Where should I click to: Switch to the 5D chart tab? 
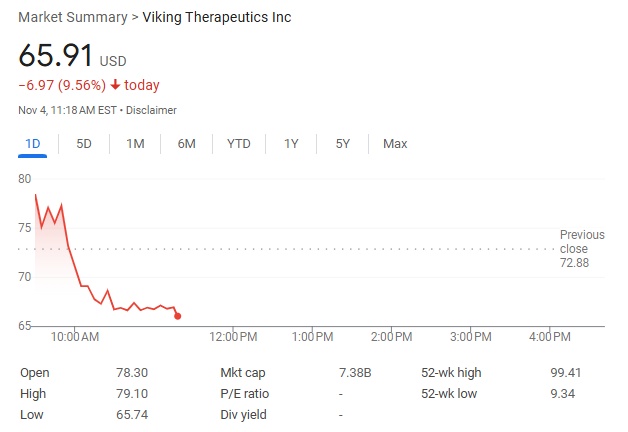(x=84, y=144)
